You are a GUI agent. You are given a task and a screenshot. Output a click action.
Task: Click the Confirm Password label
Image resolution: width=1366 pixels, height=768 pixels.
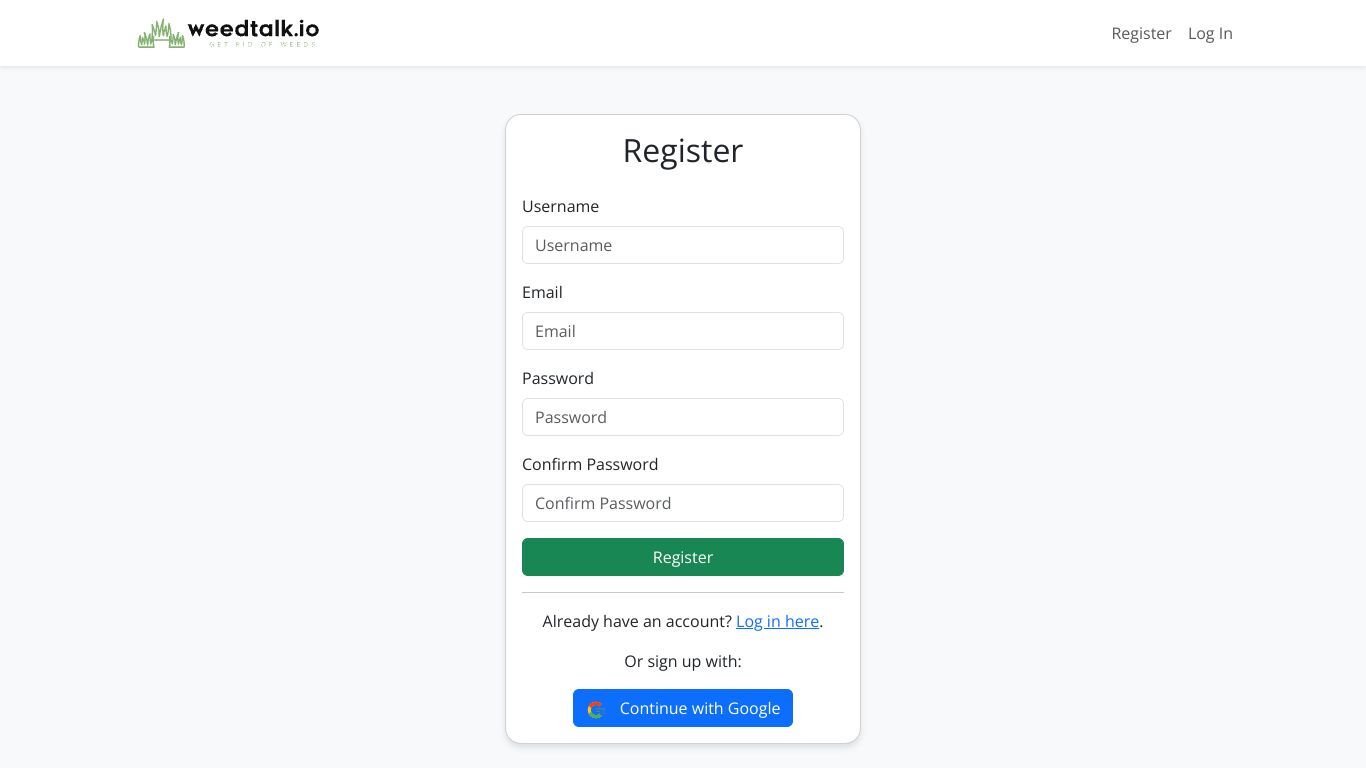tap(590, 464)
